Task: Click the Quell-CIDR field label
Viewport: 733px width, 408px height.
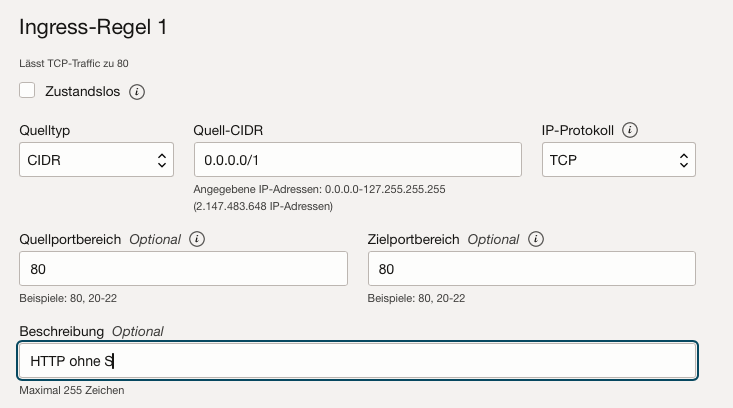Action: point(228,130)
